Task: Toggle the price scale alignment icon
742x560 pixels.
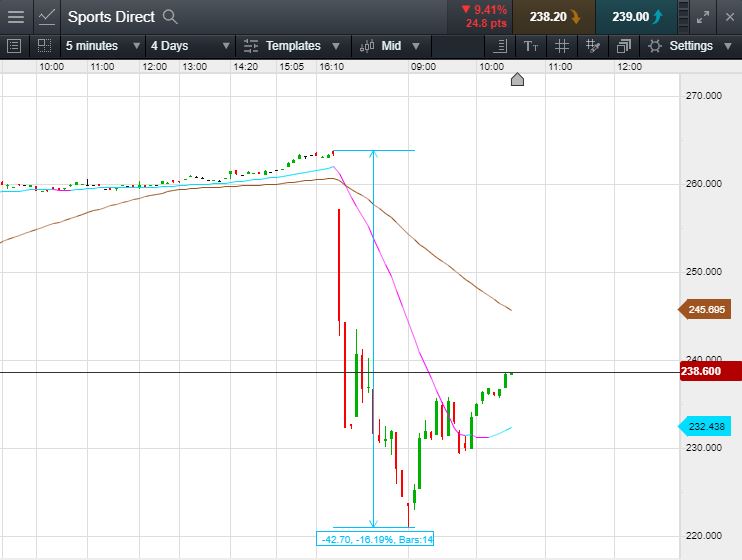Action: coord(500,46)
